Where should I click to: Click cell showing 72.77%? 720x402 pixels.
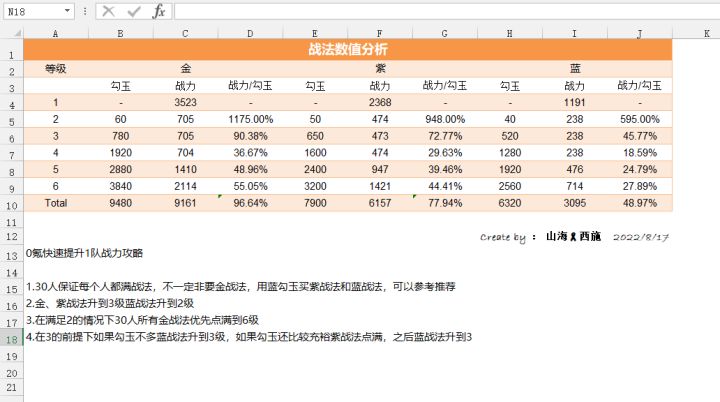tap(444, 136)
